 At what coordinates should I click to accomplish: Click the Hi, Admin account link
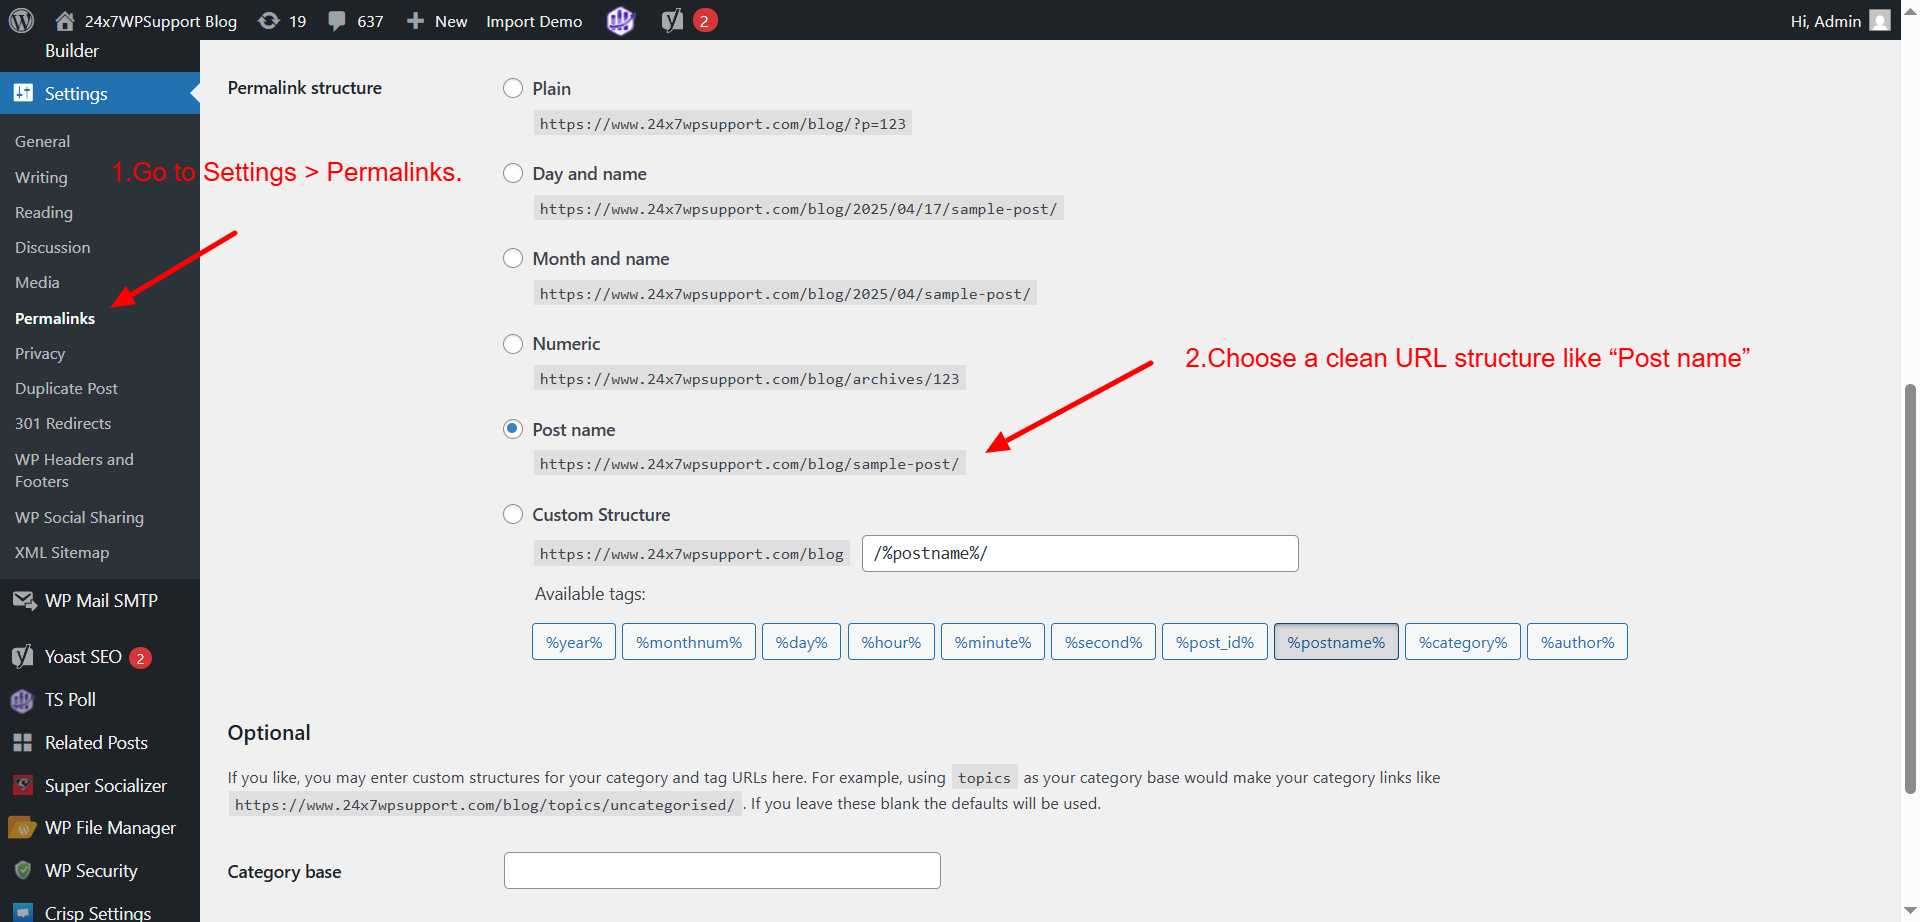click(x=1826, y=21)
